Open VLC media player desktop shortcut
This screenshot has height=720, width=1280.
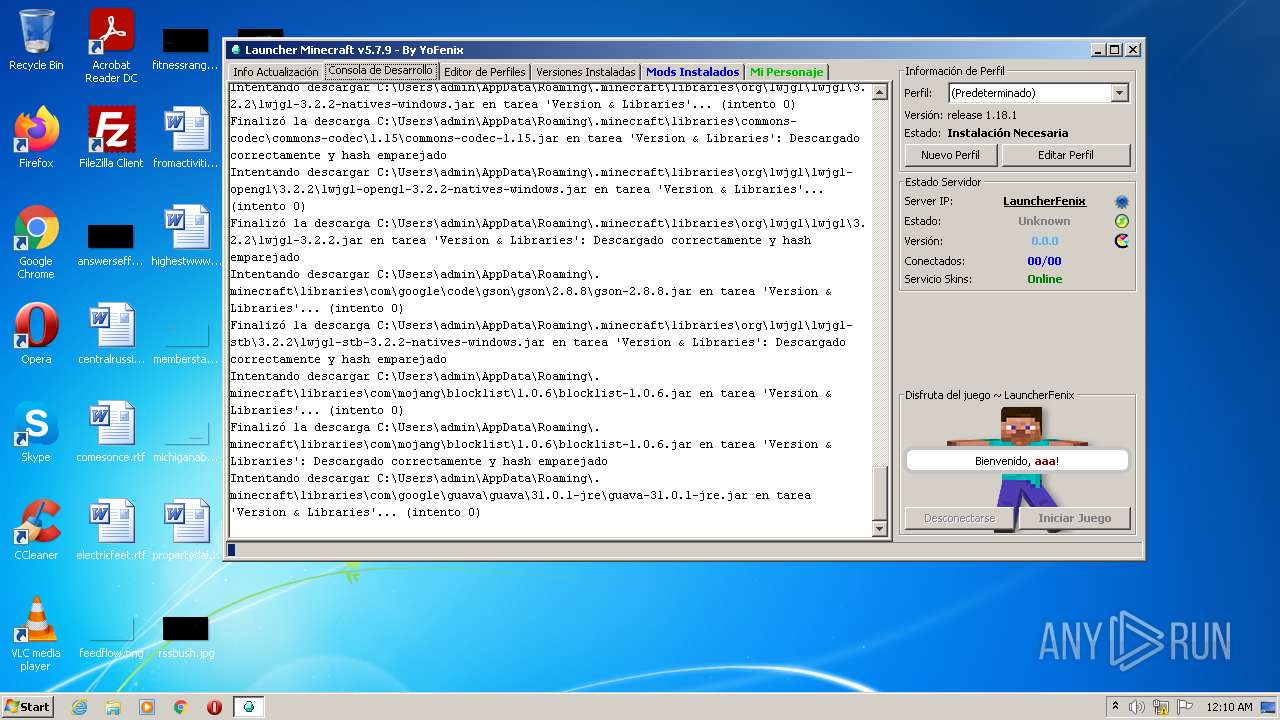[36, 634]
